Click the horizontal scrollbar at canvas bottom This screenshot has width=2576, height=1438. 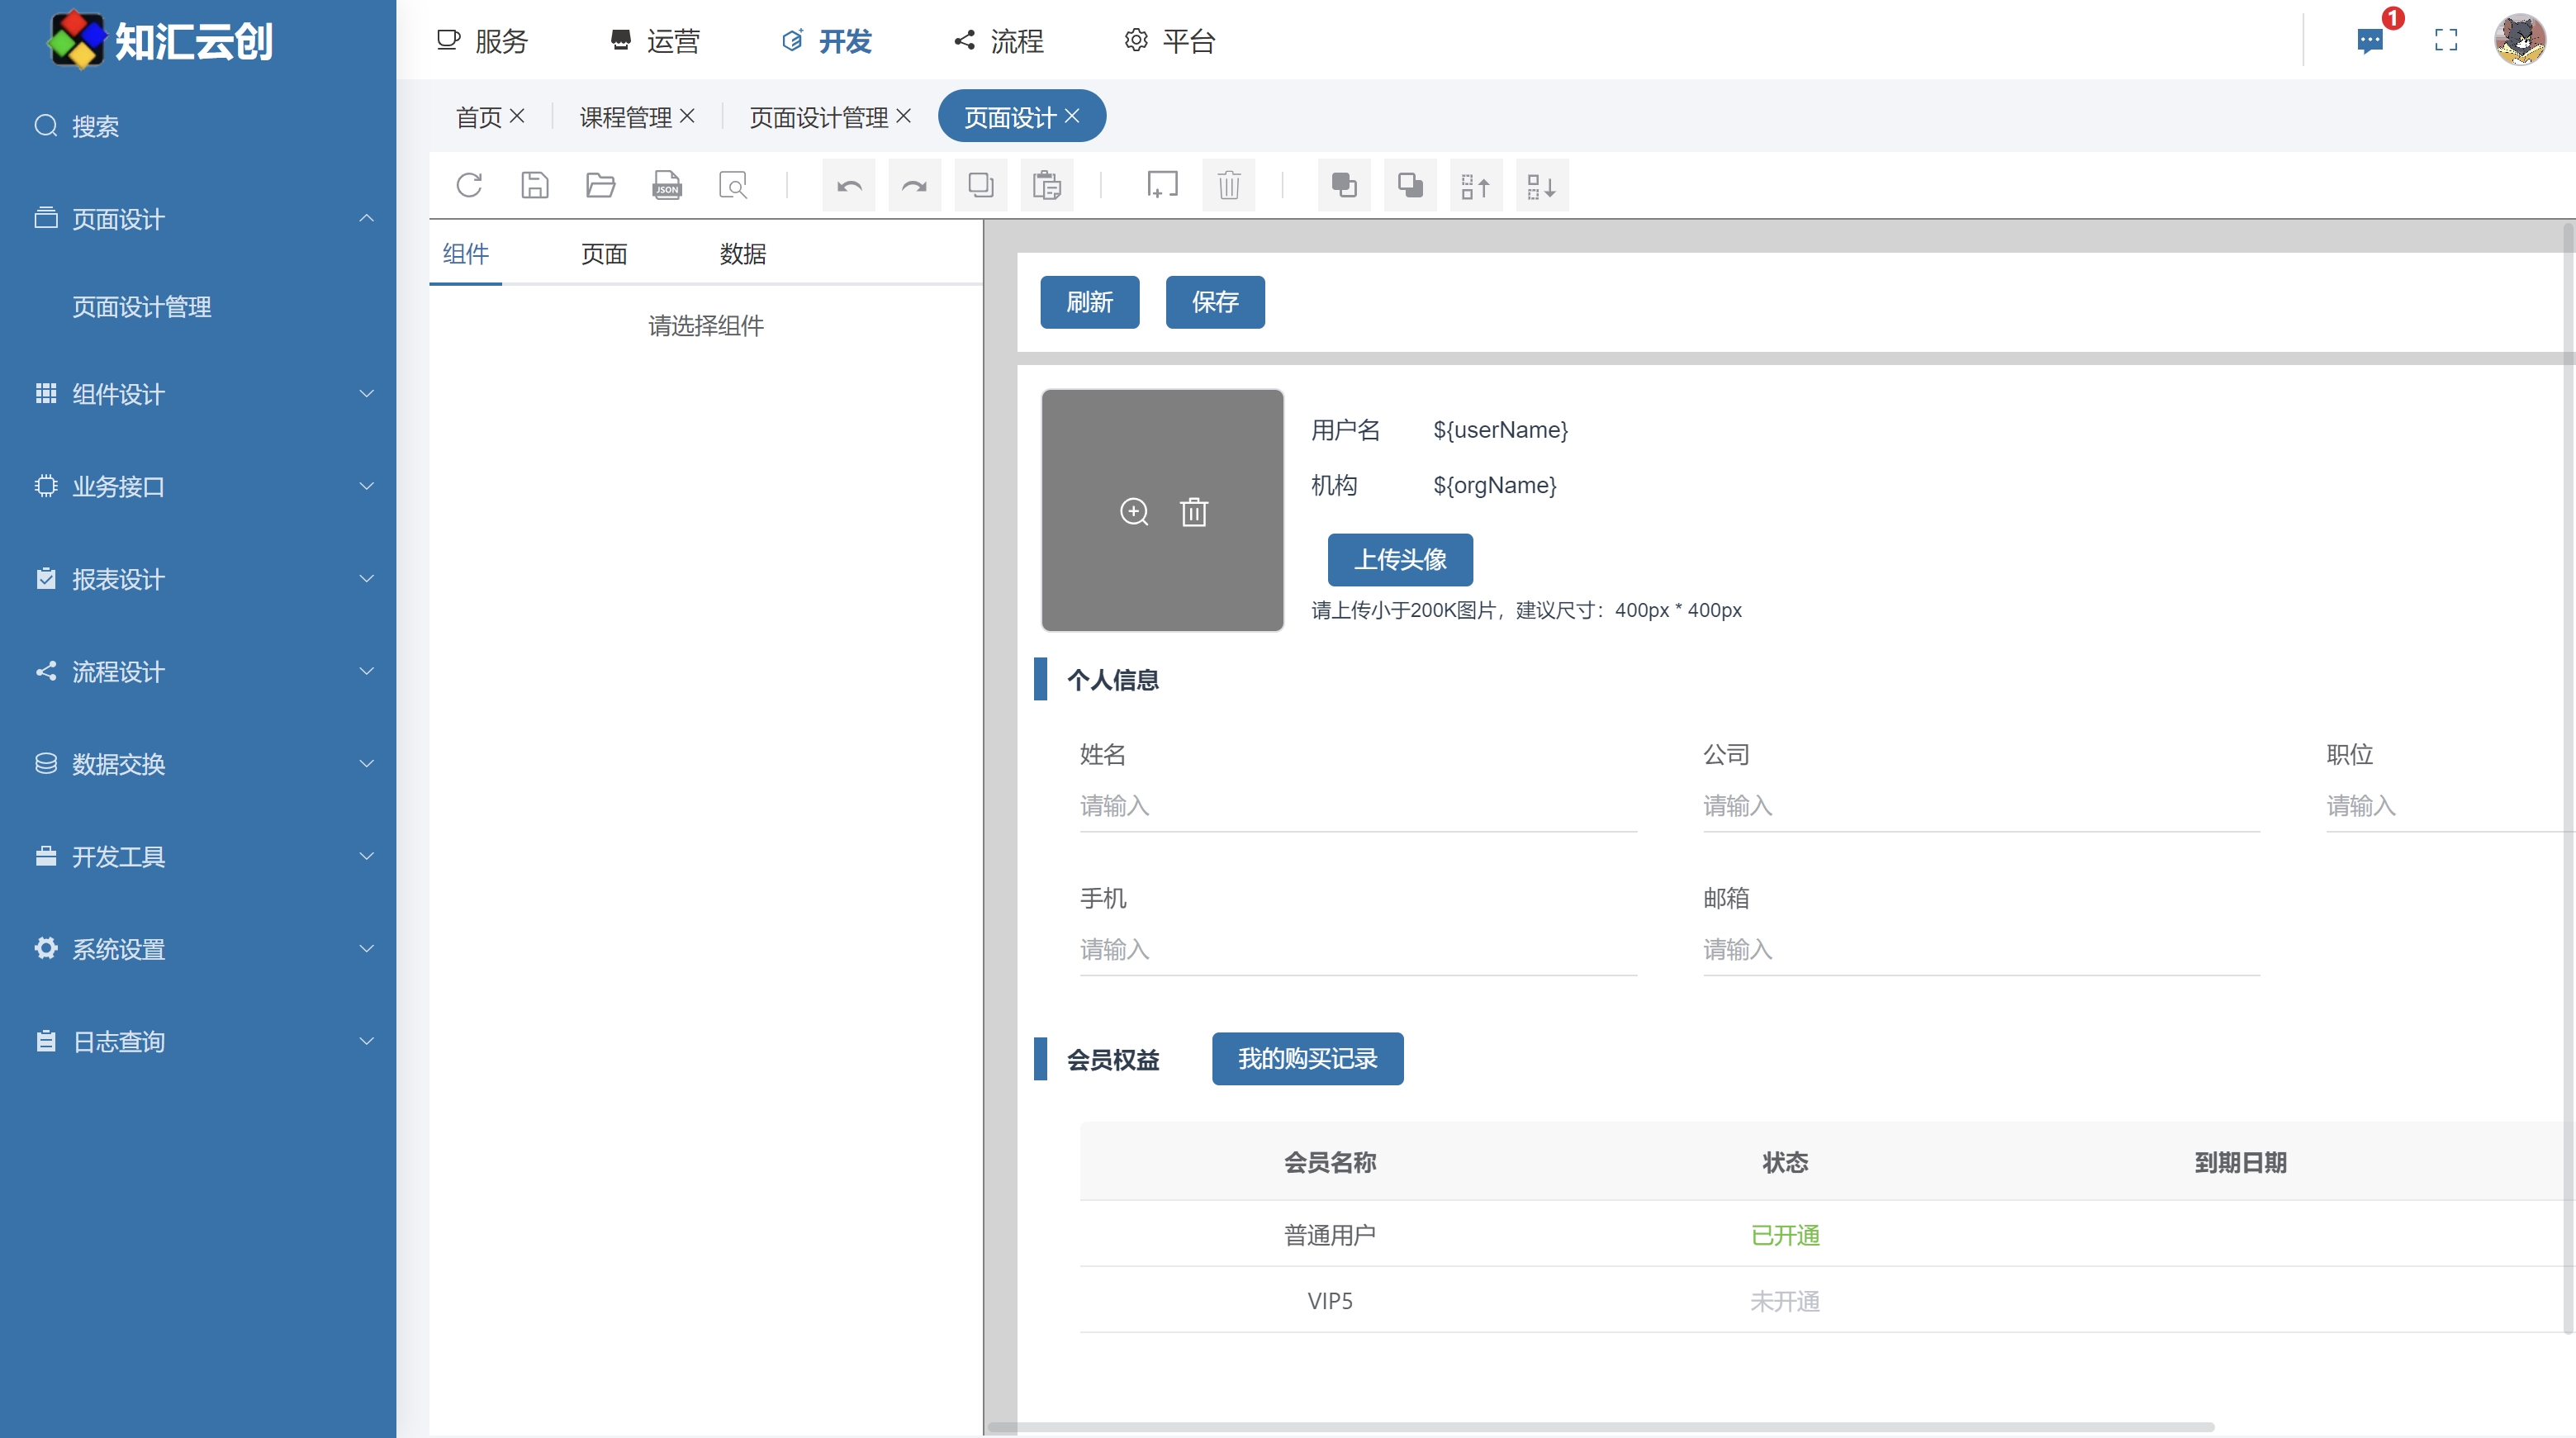1600,1426
